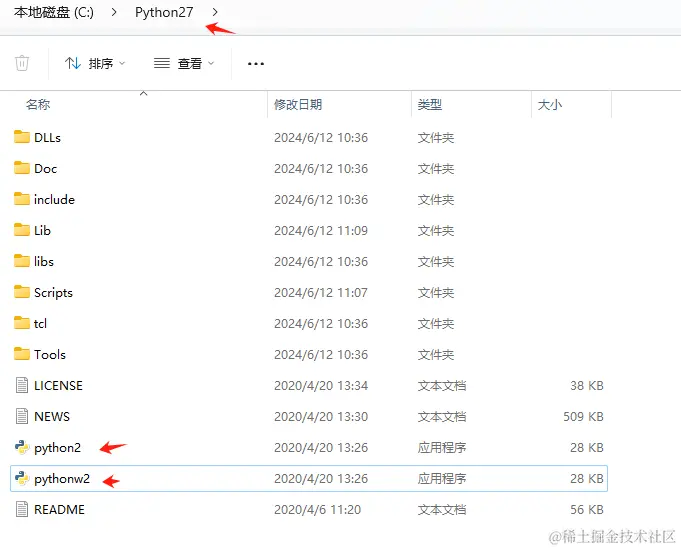Sort by the 名称 column header
Image resolution: width=681 pixels, height=550 pixels.
pos(38,105)
